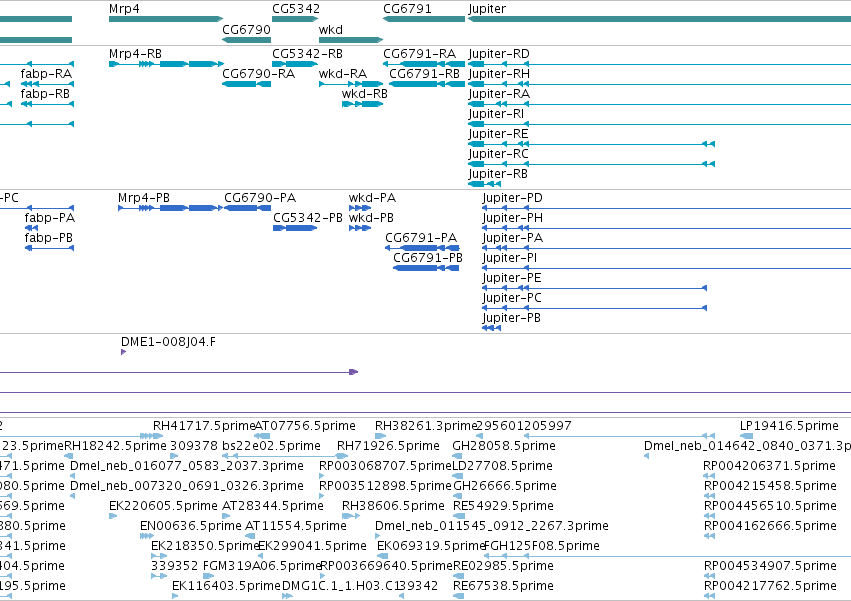
Task: Open the Dmel_neb_011545_0912_2267.3prime label
Action: pyautogui.click(x=492, y=527)
